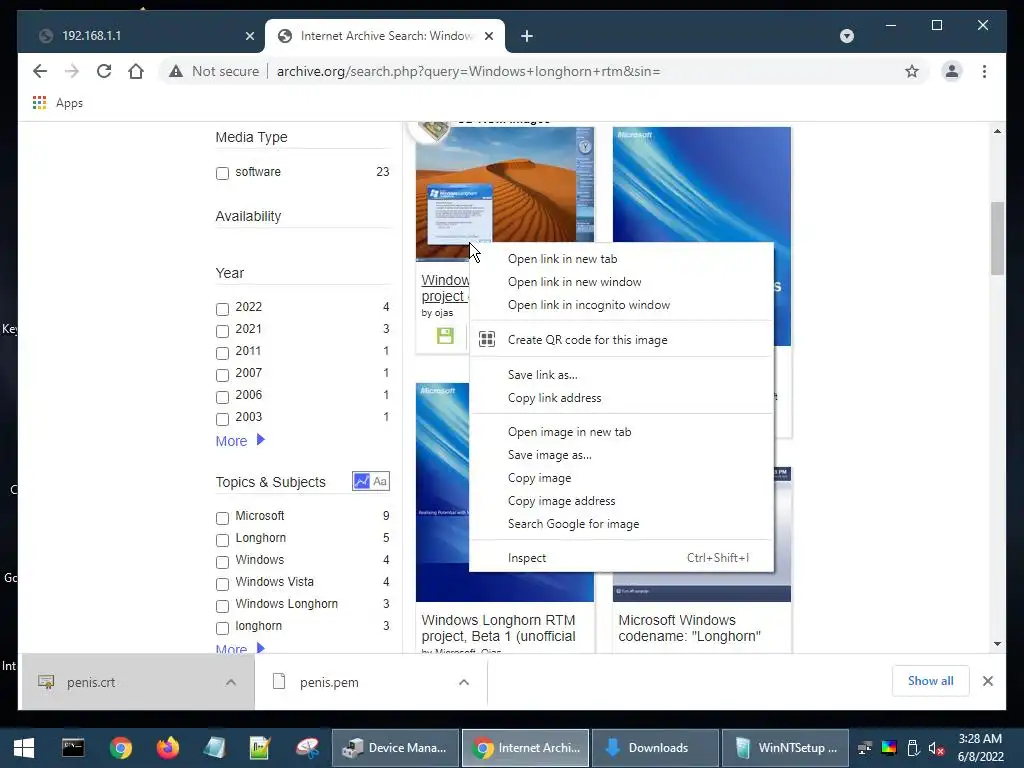Check the 2022 year filter
Screen dimensions: 1024x768
click(222, 309)
